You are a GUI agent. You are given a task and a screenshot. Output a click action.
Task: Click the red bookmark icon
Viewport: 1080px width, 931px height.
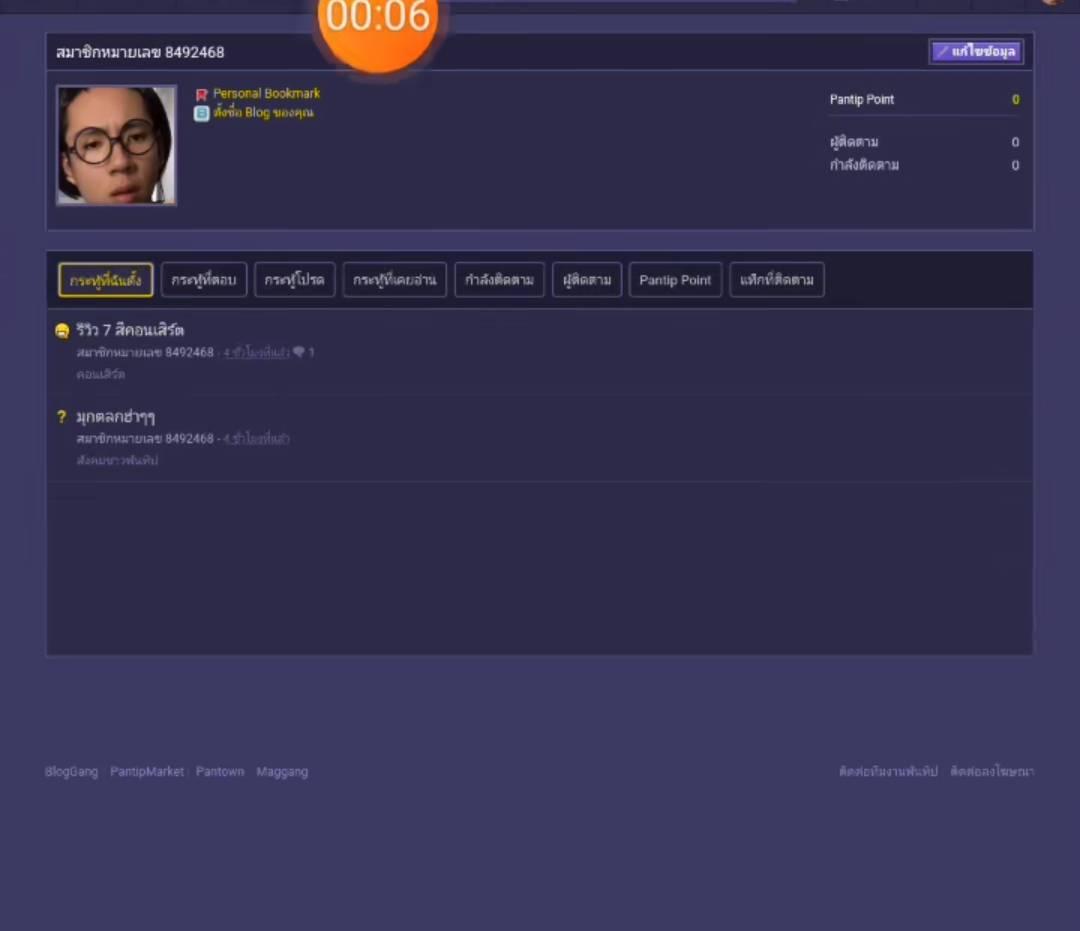[201, 94]
